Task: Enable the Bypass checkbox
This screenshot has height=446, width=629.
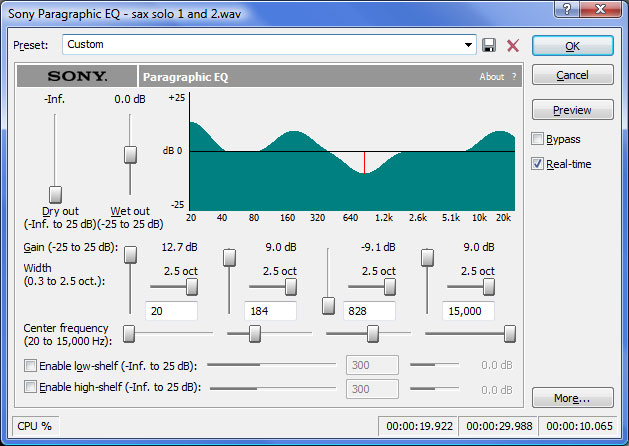Action: pos(537,139)
